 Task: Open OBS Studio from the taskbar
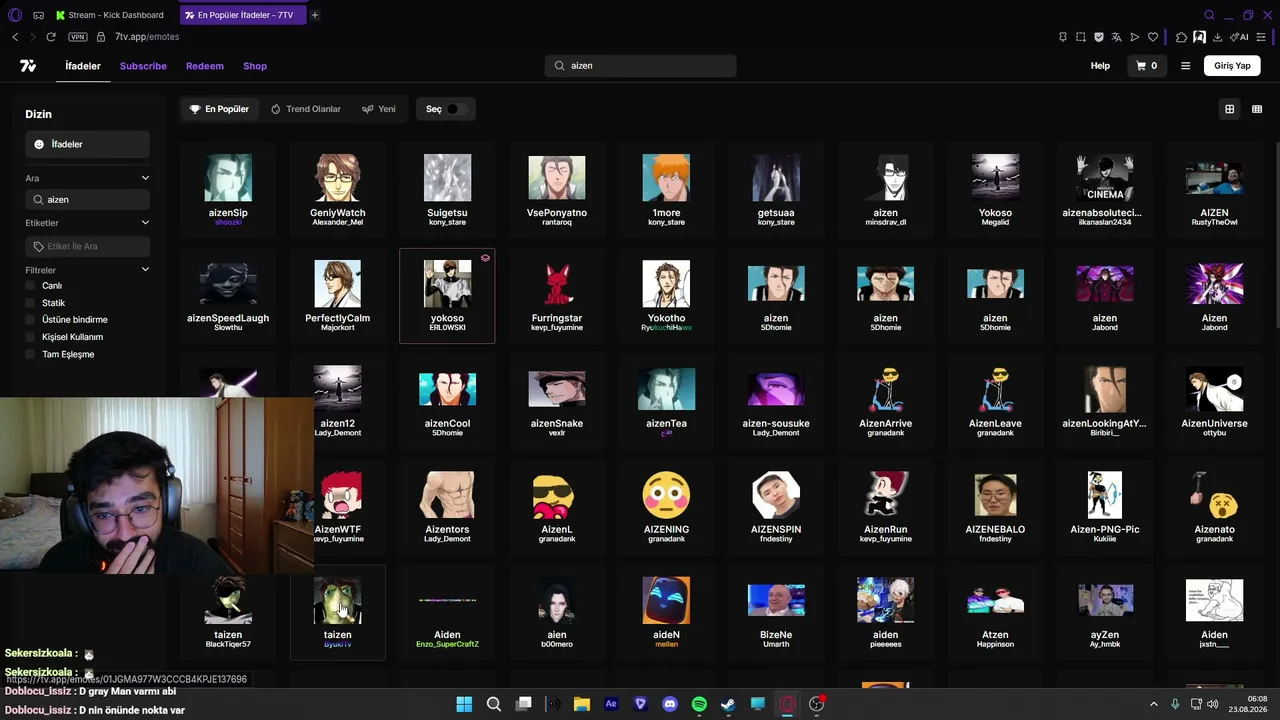pos(817,704)
